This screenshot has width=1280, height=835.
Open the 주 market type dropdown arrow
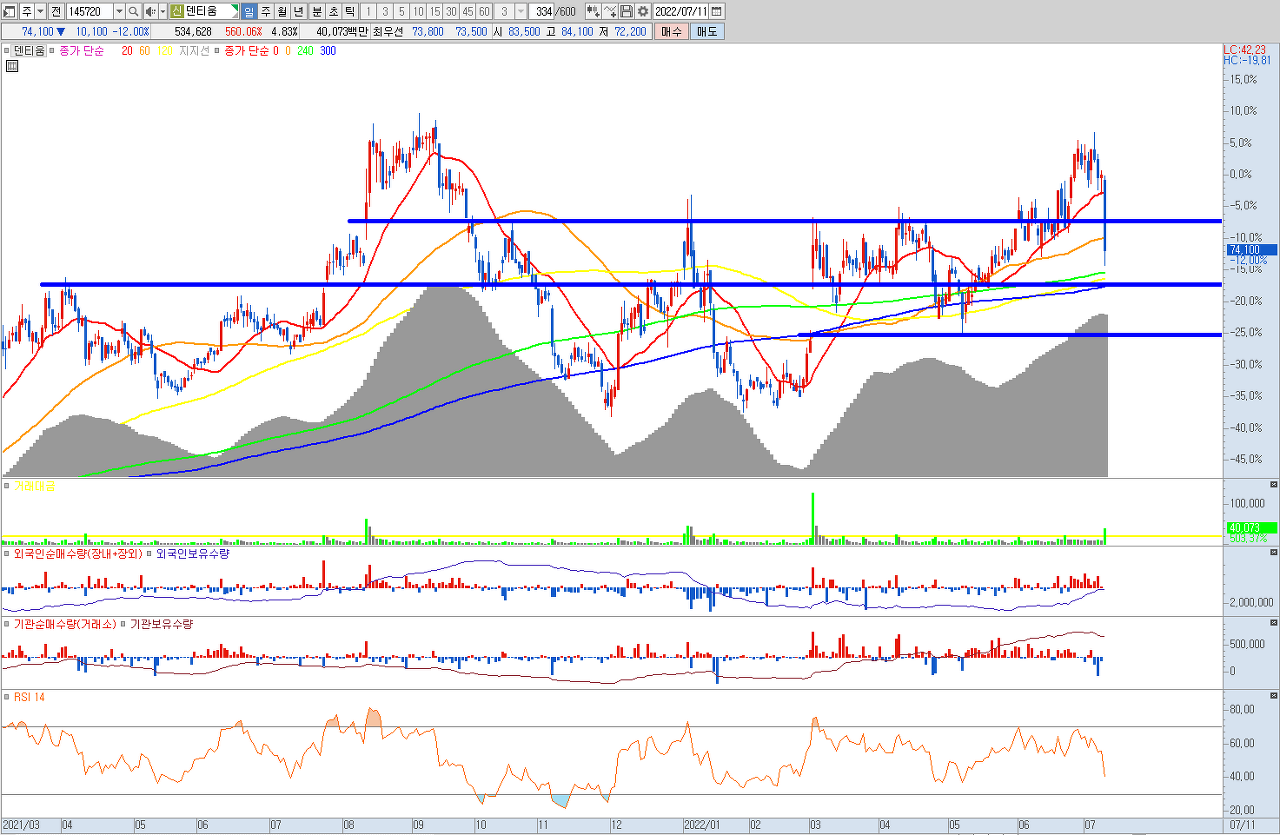[x=40, y=11]
